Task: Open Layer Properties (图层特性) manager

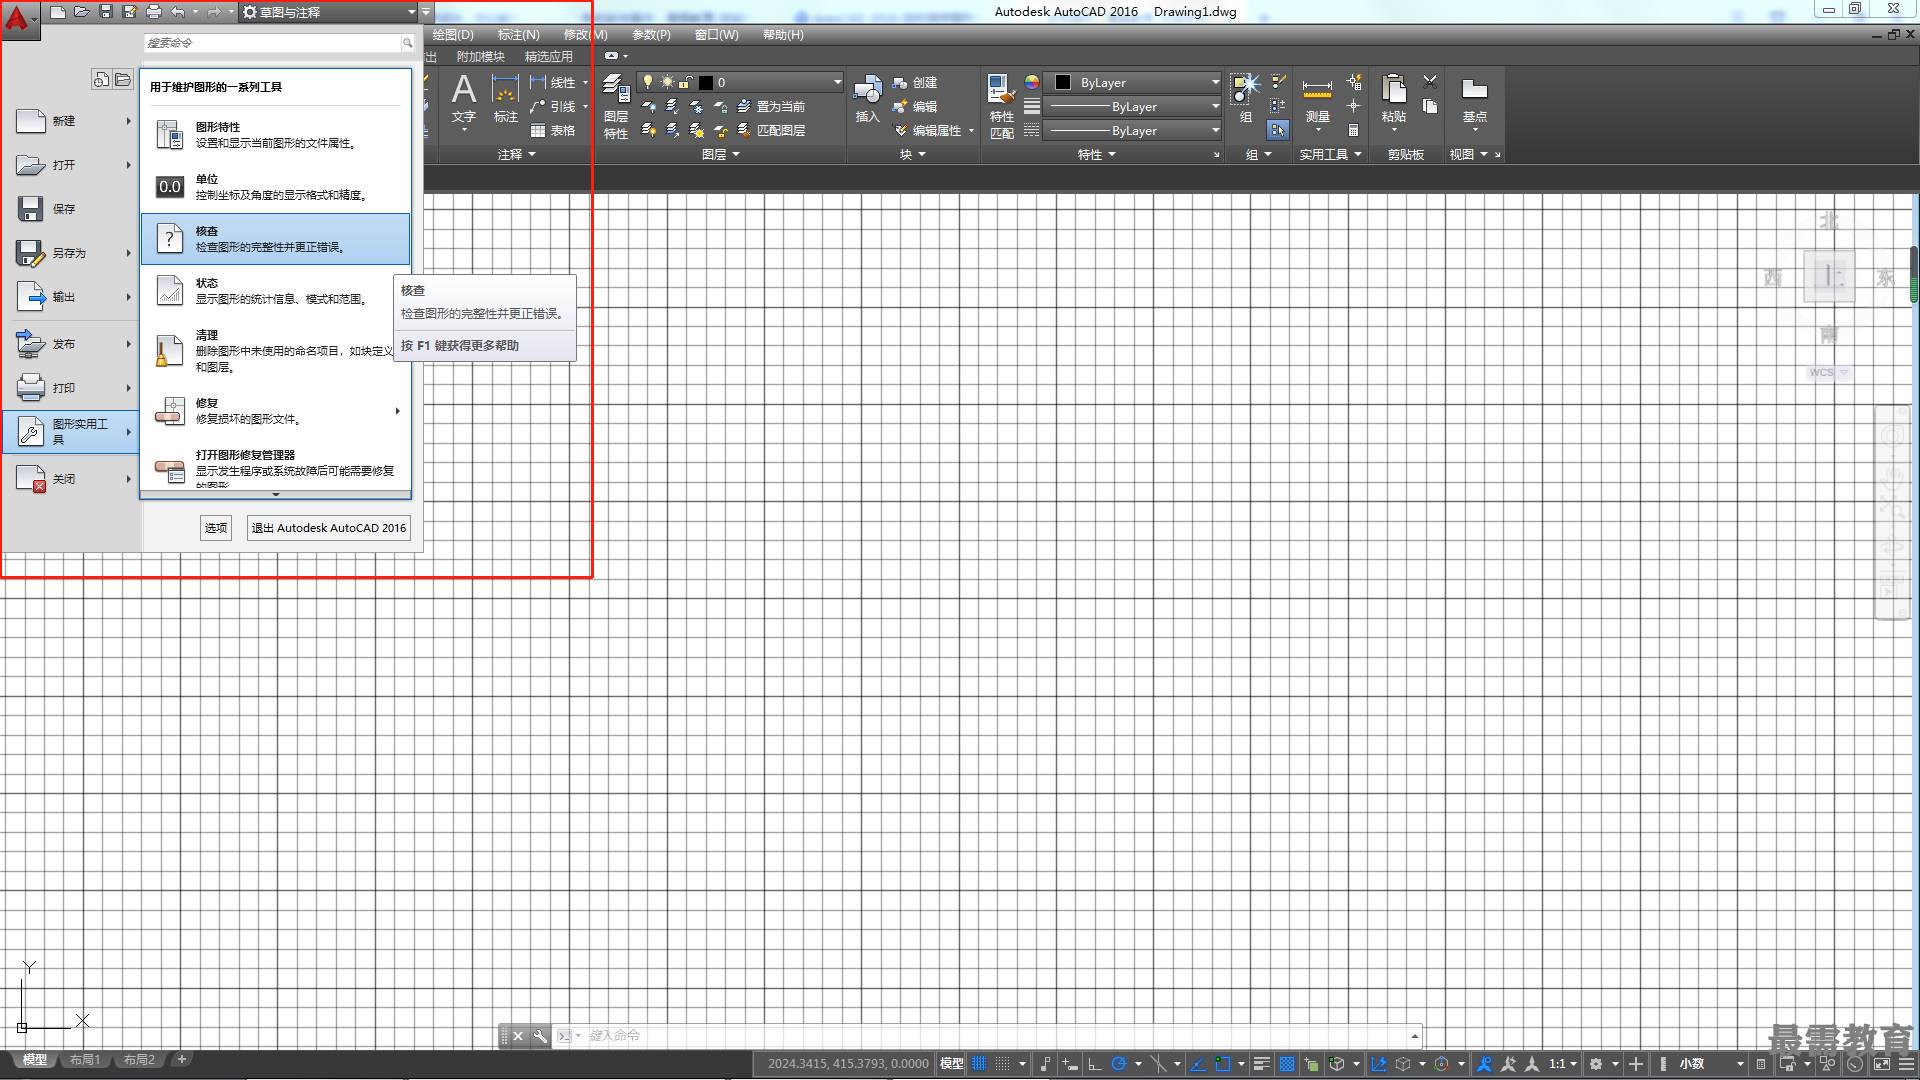Action: [x=616, y=106]
